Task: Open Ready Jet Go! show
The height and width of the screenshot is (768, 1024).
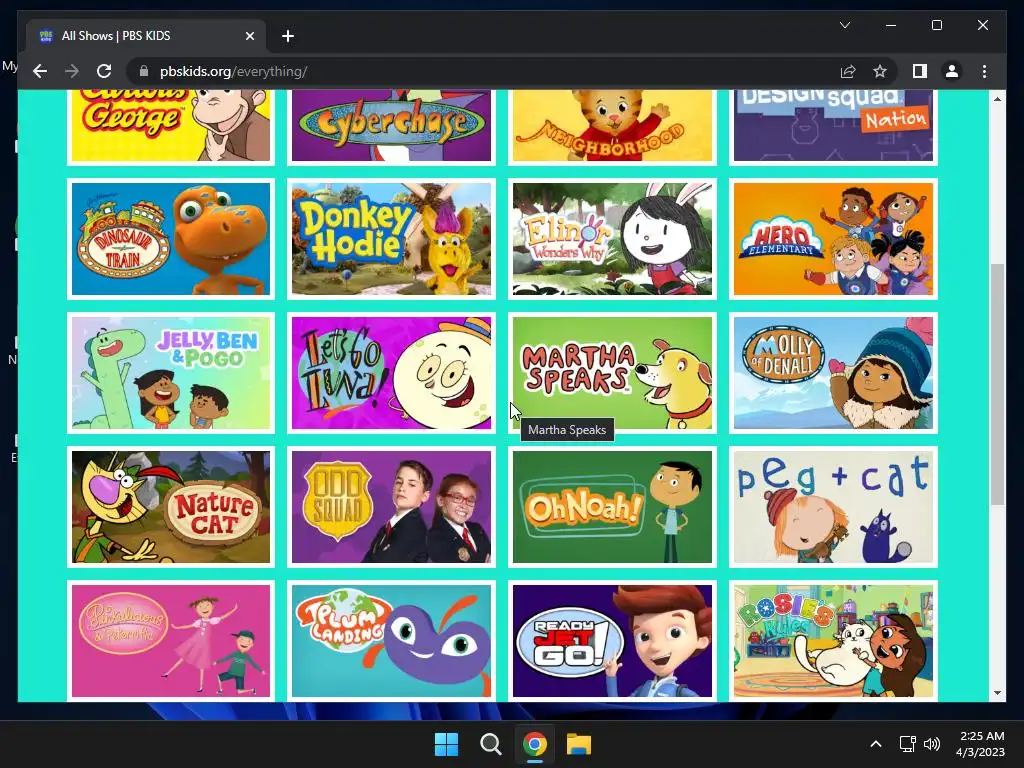Action: pyautogui.click(x=612, y=641)
